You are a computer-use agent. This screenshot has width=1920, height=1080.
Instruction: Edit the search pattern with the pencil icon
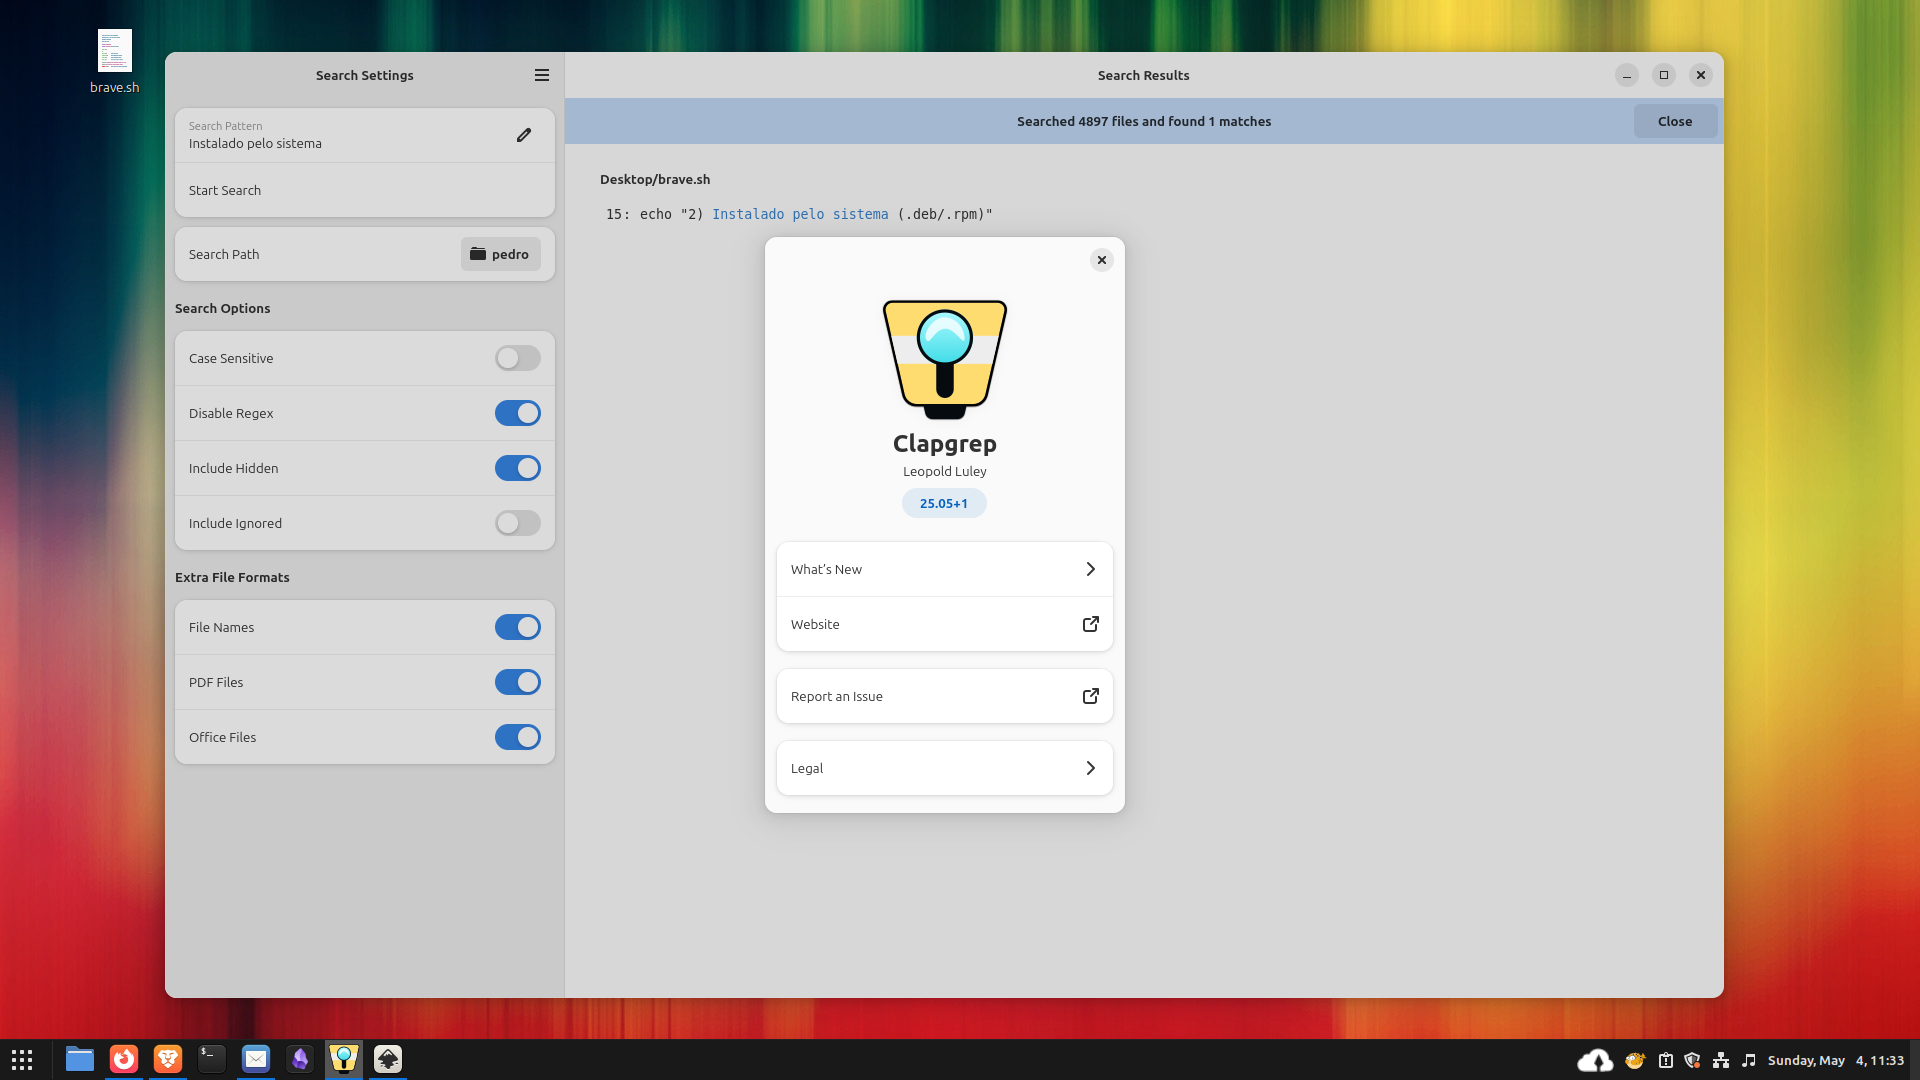(x=524, y=135)
